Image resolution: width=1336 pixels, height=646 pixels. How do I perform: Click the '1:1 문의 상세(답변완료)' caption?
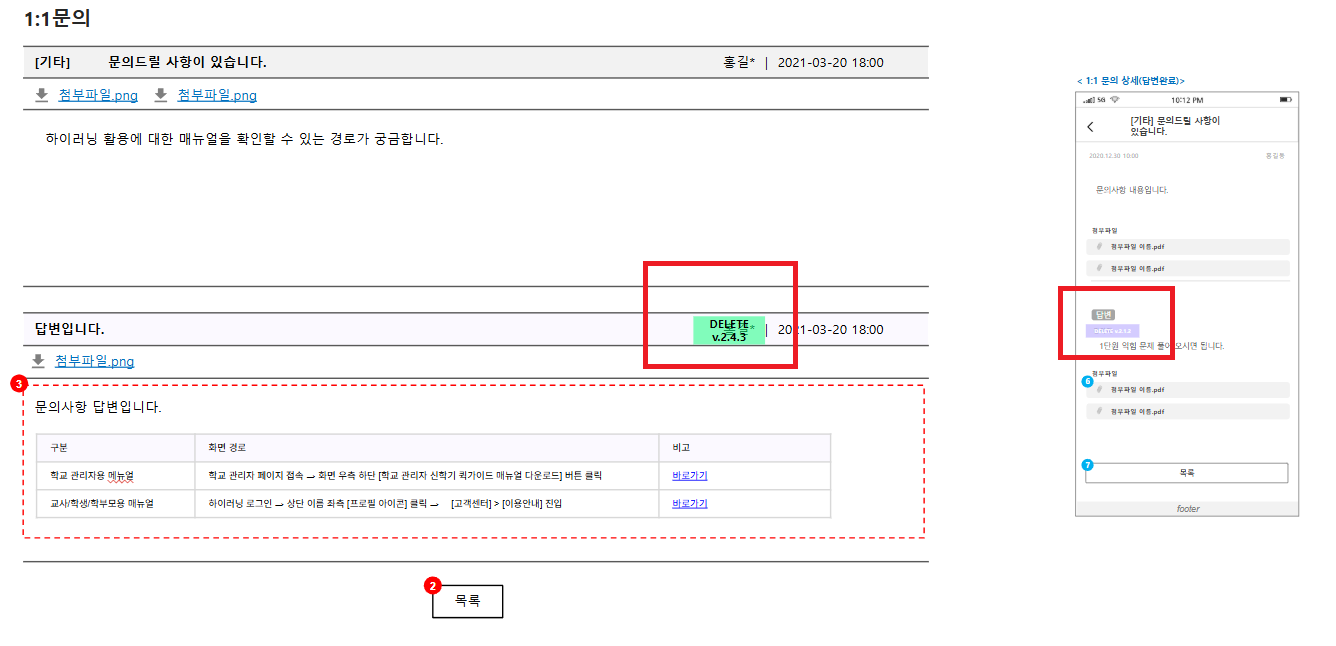coord(1131,80)
